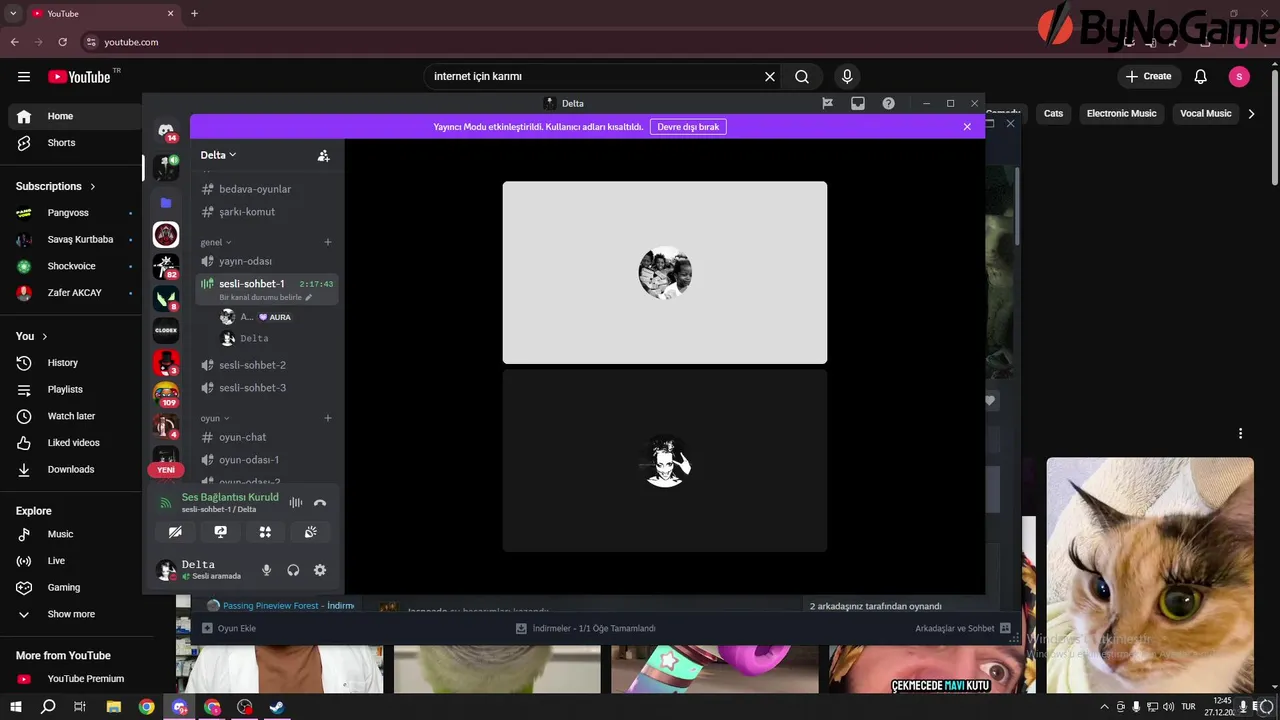Mute the Discord microphone
The height and width of the screenshot is (720, 1280).
click(266, 570)
